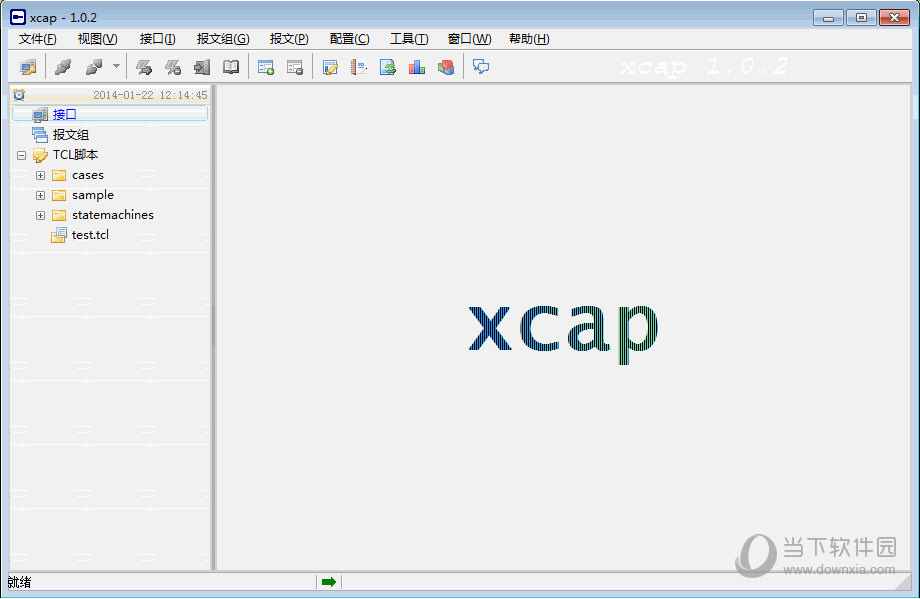The image size is (920, 599).
Task: Click the green progress arrow in status bar
Action: [328, 581]
